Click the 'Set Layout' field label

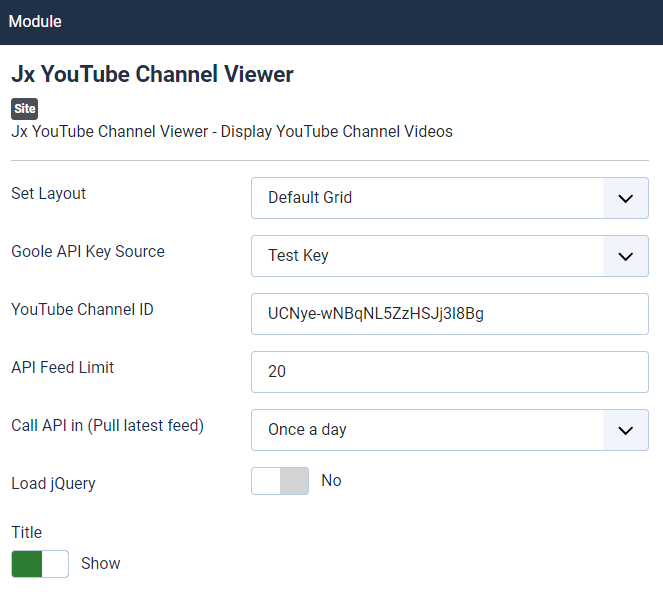point(49,194)
